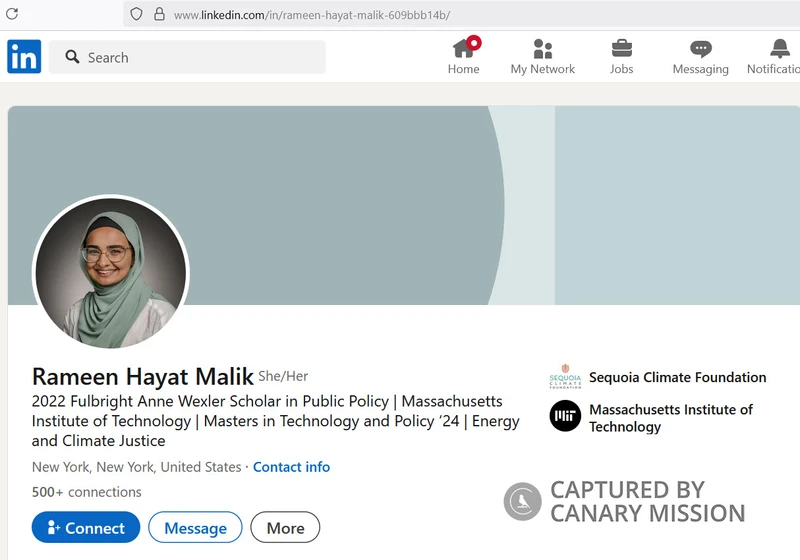This screenshot has height=560, width=800.
Task: Open the Jobs tab
Action: pyautogui.click(x=621, y=57)
